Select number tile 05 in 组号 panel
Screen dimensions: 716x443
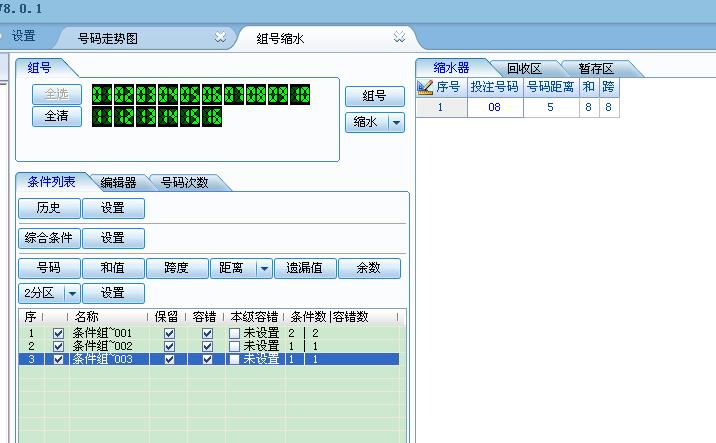pyautogui.click(x=192, y=96)
